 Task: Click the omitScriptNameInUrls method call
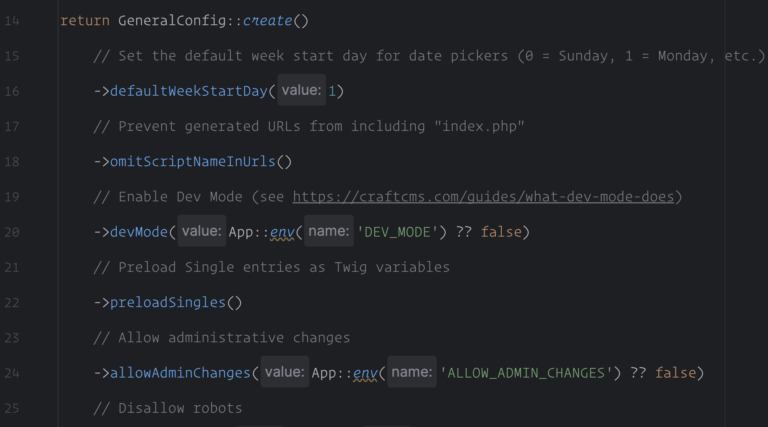coord(189,162)
